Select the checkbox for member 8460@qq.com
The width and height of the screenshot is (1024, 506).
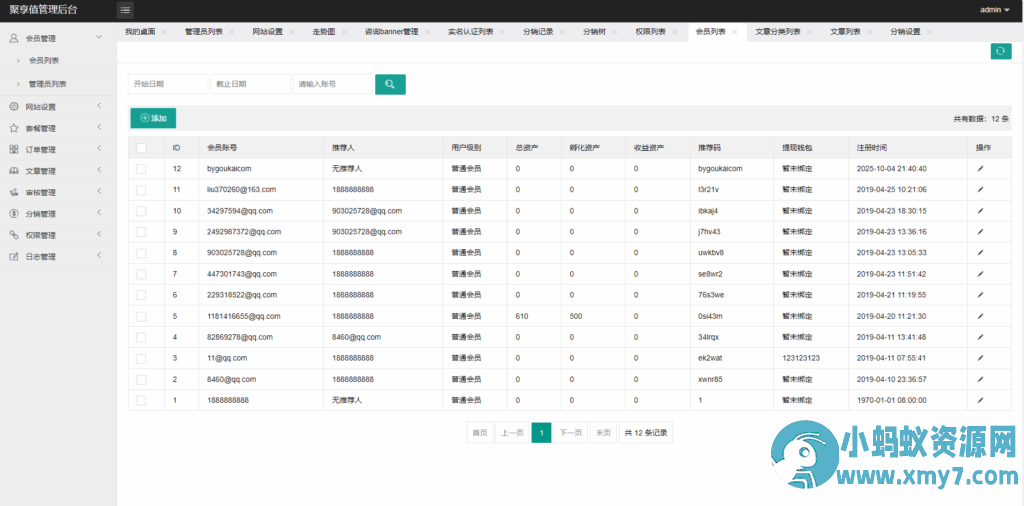[x=141, y=379]
